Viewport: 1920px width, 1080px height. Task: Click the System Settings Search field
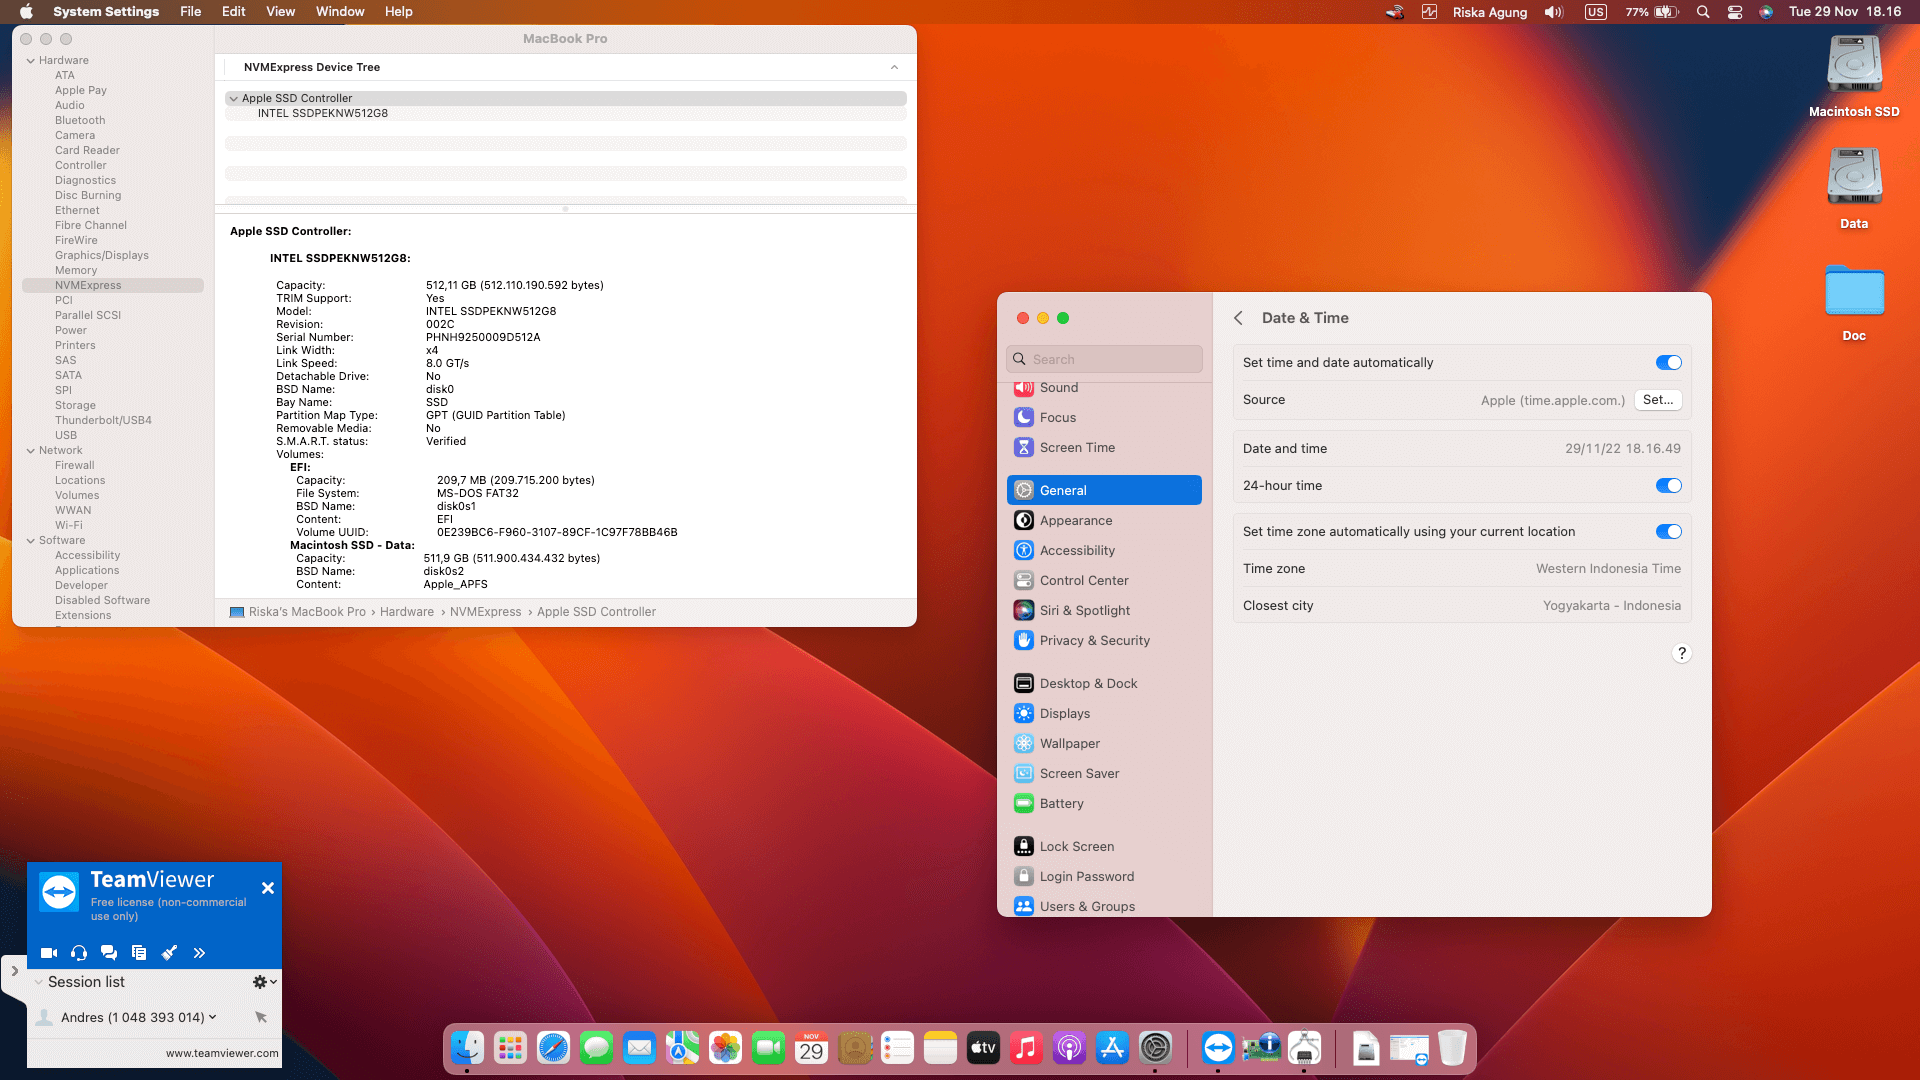pyautogui.click(x=1105, y=359)
